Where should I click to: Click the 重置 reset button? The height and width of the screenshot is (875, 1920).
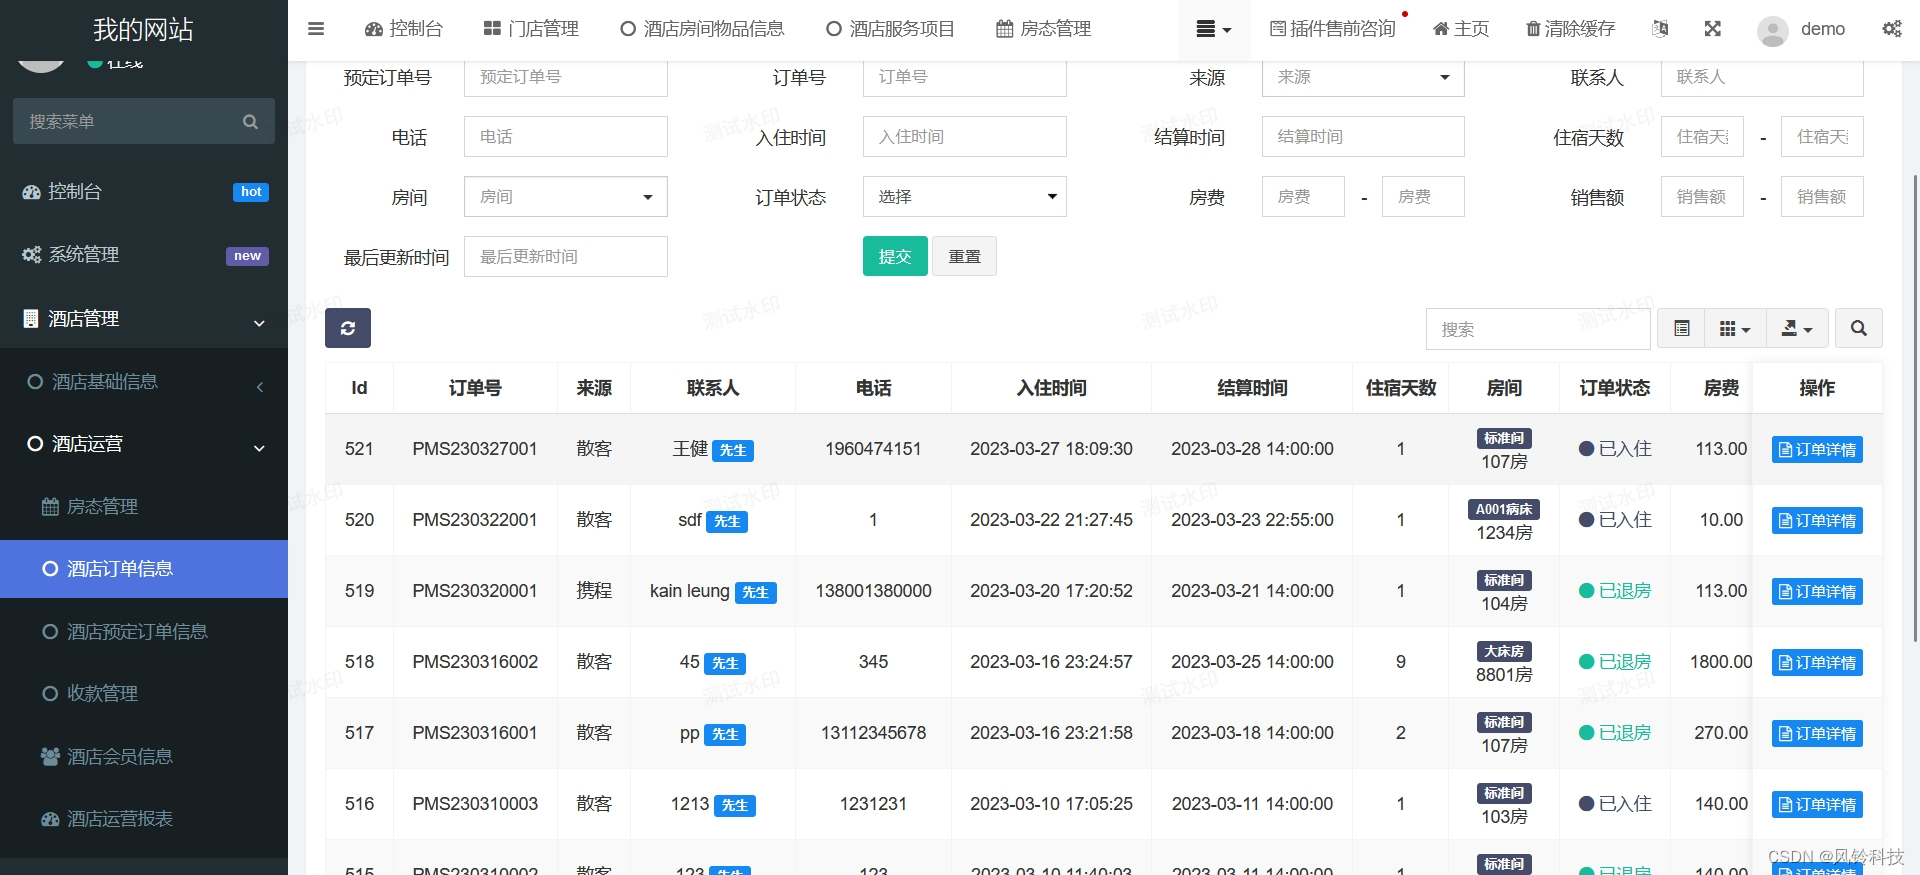coord(965,257)
